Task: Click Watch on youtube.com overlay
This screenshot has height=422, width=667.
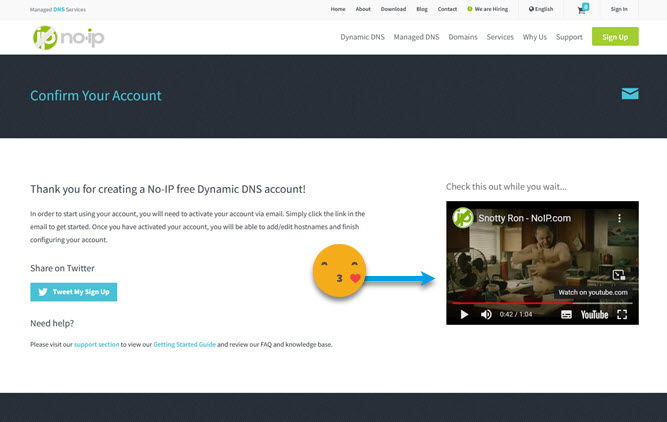Action: click(593, 292)
